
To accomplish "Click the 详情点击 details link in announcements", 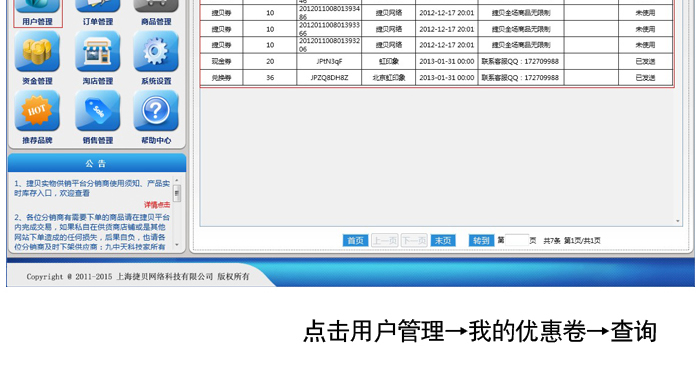I will [x=157, y=205].
